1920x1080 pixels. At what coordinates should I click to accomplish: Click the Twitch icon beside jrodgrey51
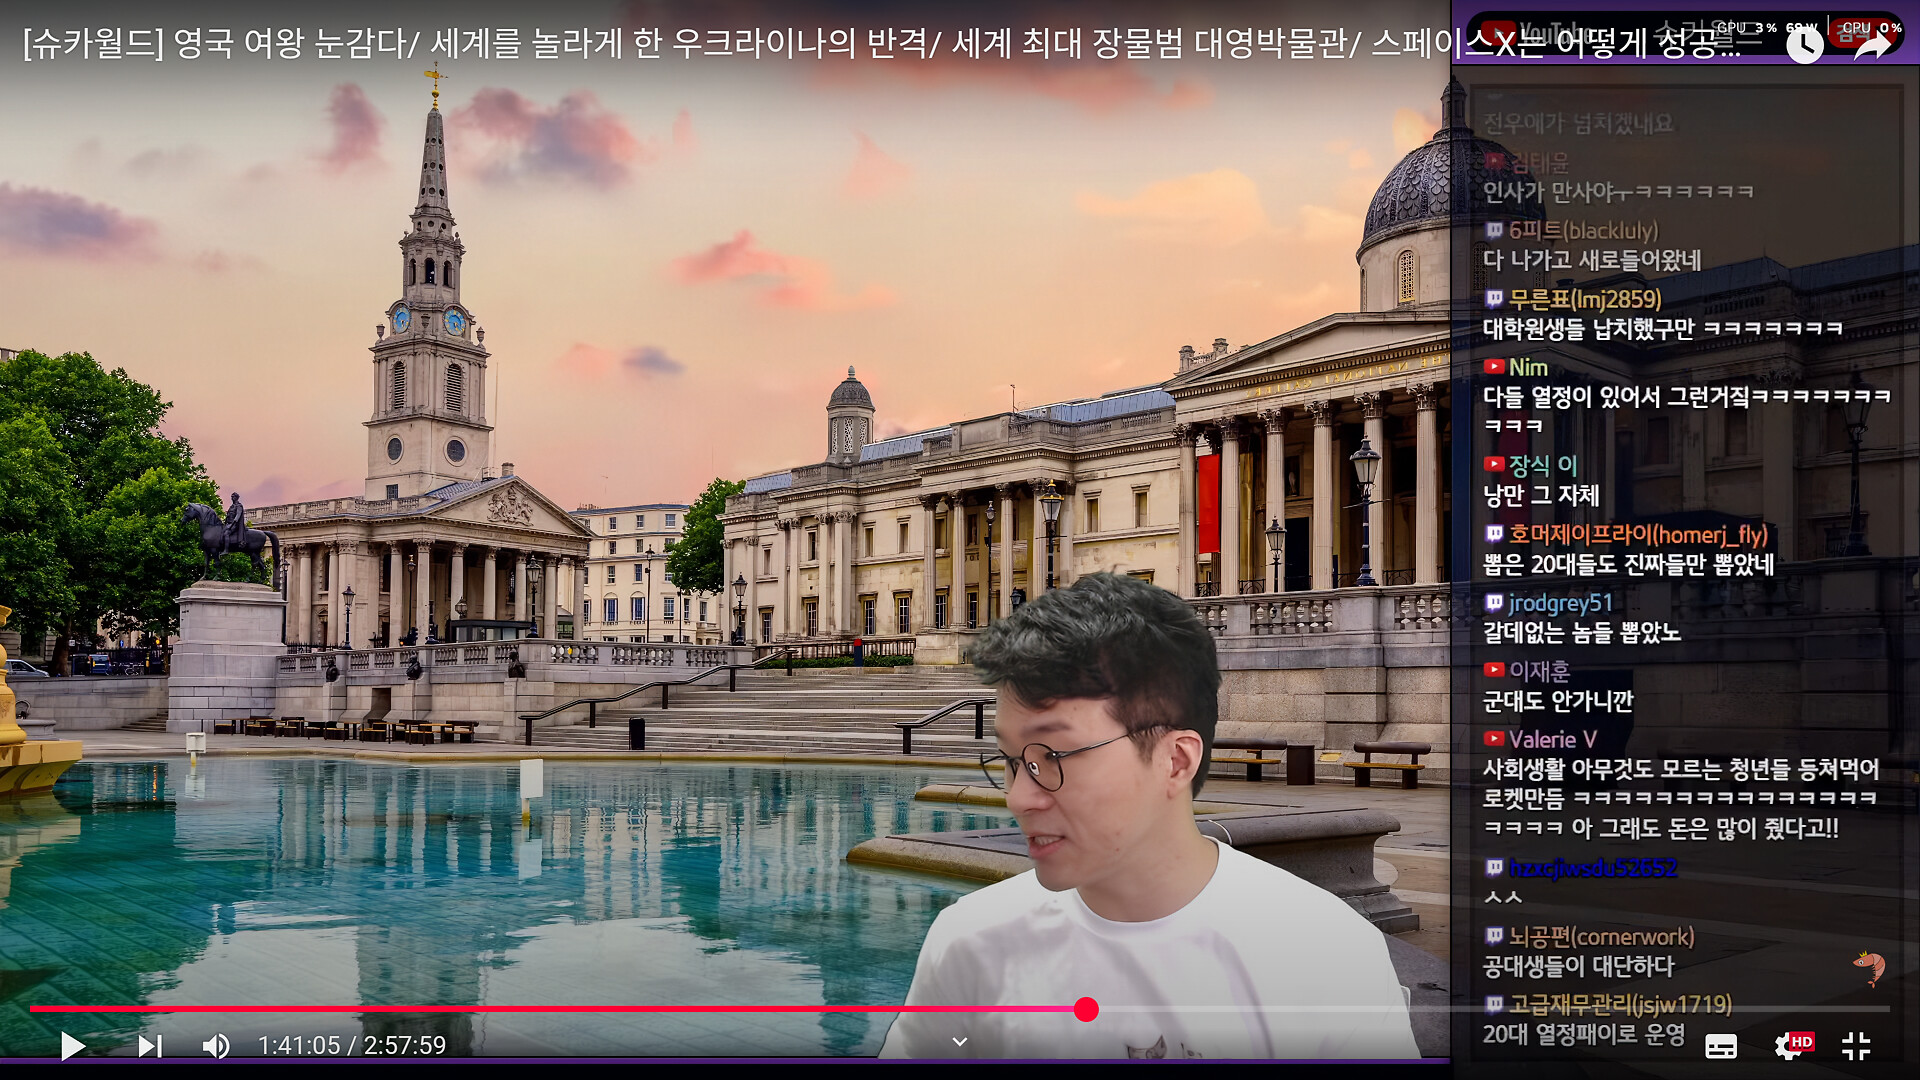(x=1494, y=603)
